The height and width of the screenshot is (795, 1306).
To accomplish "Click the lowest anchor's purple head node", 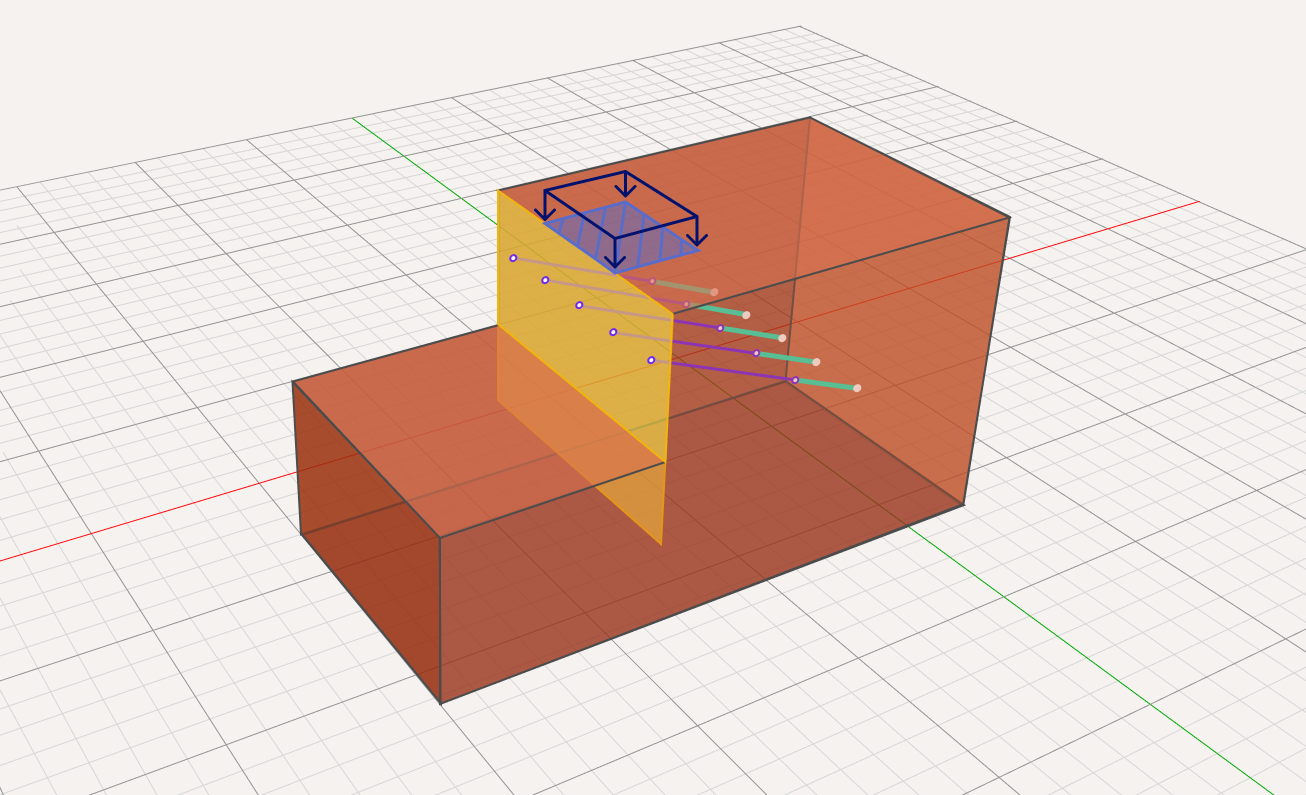I will click(651, 360).
